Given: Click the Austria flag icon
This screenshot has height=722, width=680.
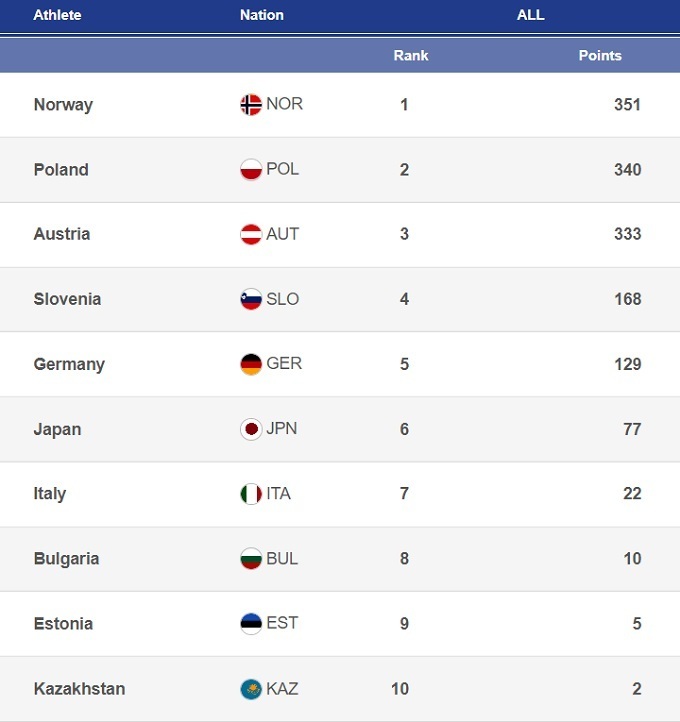Looking at the screenshot, I should pos(251,235).
